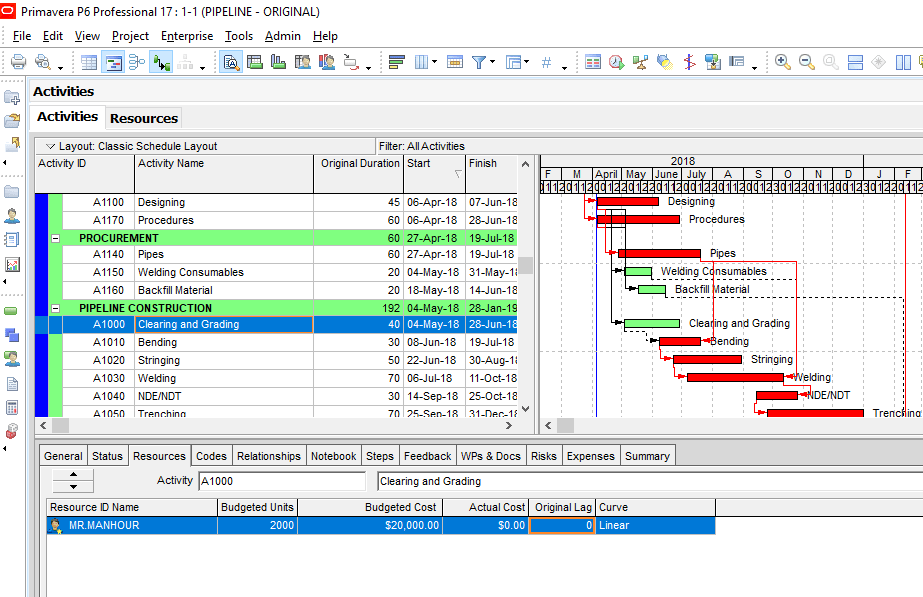Viewport: 923px width, 597px height.
Task: Click the Activity Name column header
Action: 224,174
